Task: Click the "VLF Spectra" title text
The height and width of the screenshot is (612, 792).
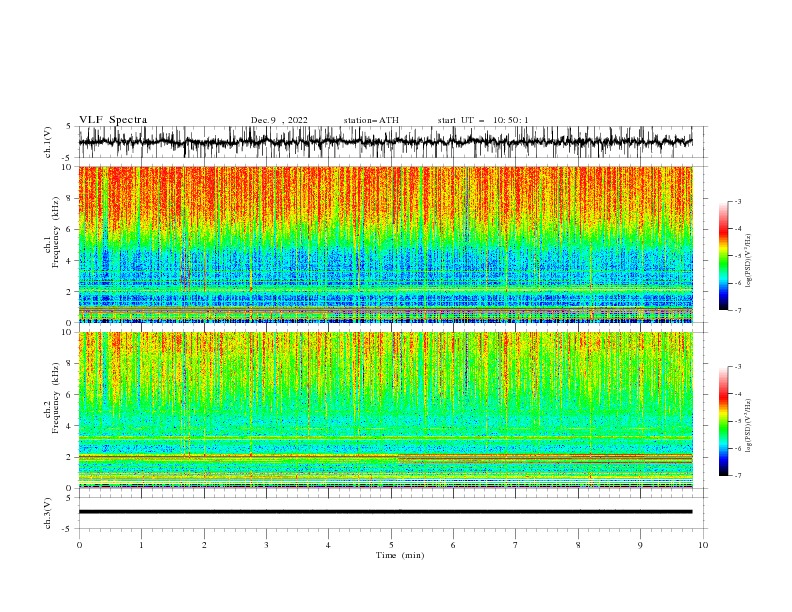Action: click(x=113, y=120)
